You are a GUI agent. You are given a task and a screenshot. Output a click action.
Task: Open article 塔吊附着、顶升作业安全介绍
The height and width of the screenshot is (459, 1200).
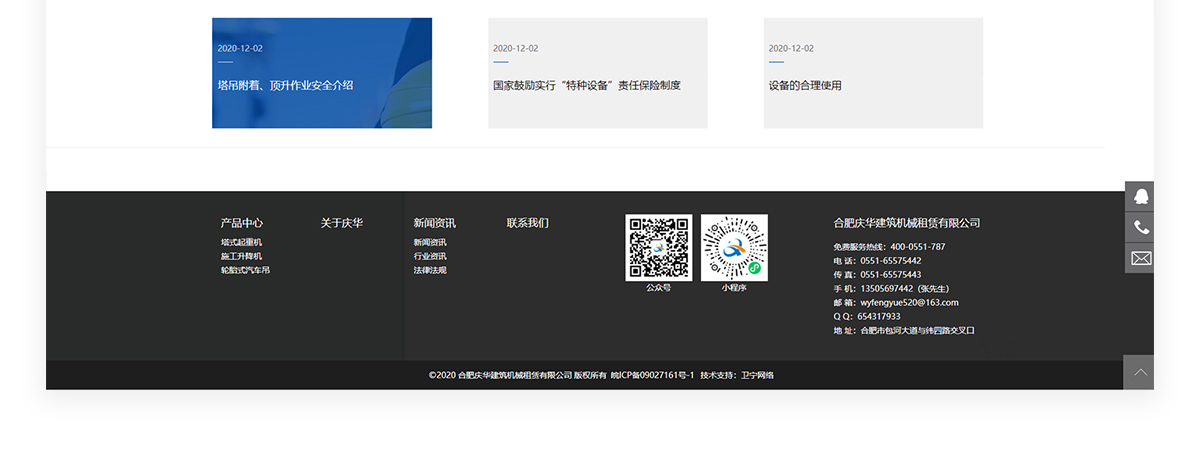[x=322, y=73]
